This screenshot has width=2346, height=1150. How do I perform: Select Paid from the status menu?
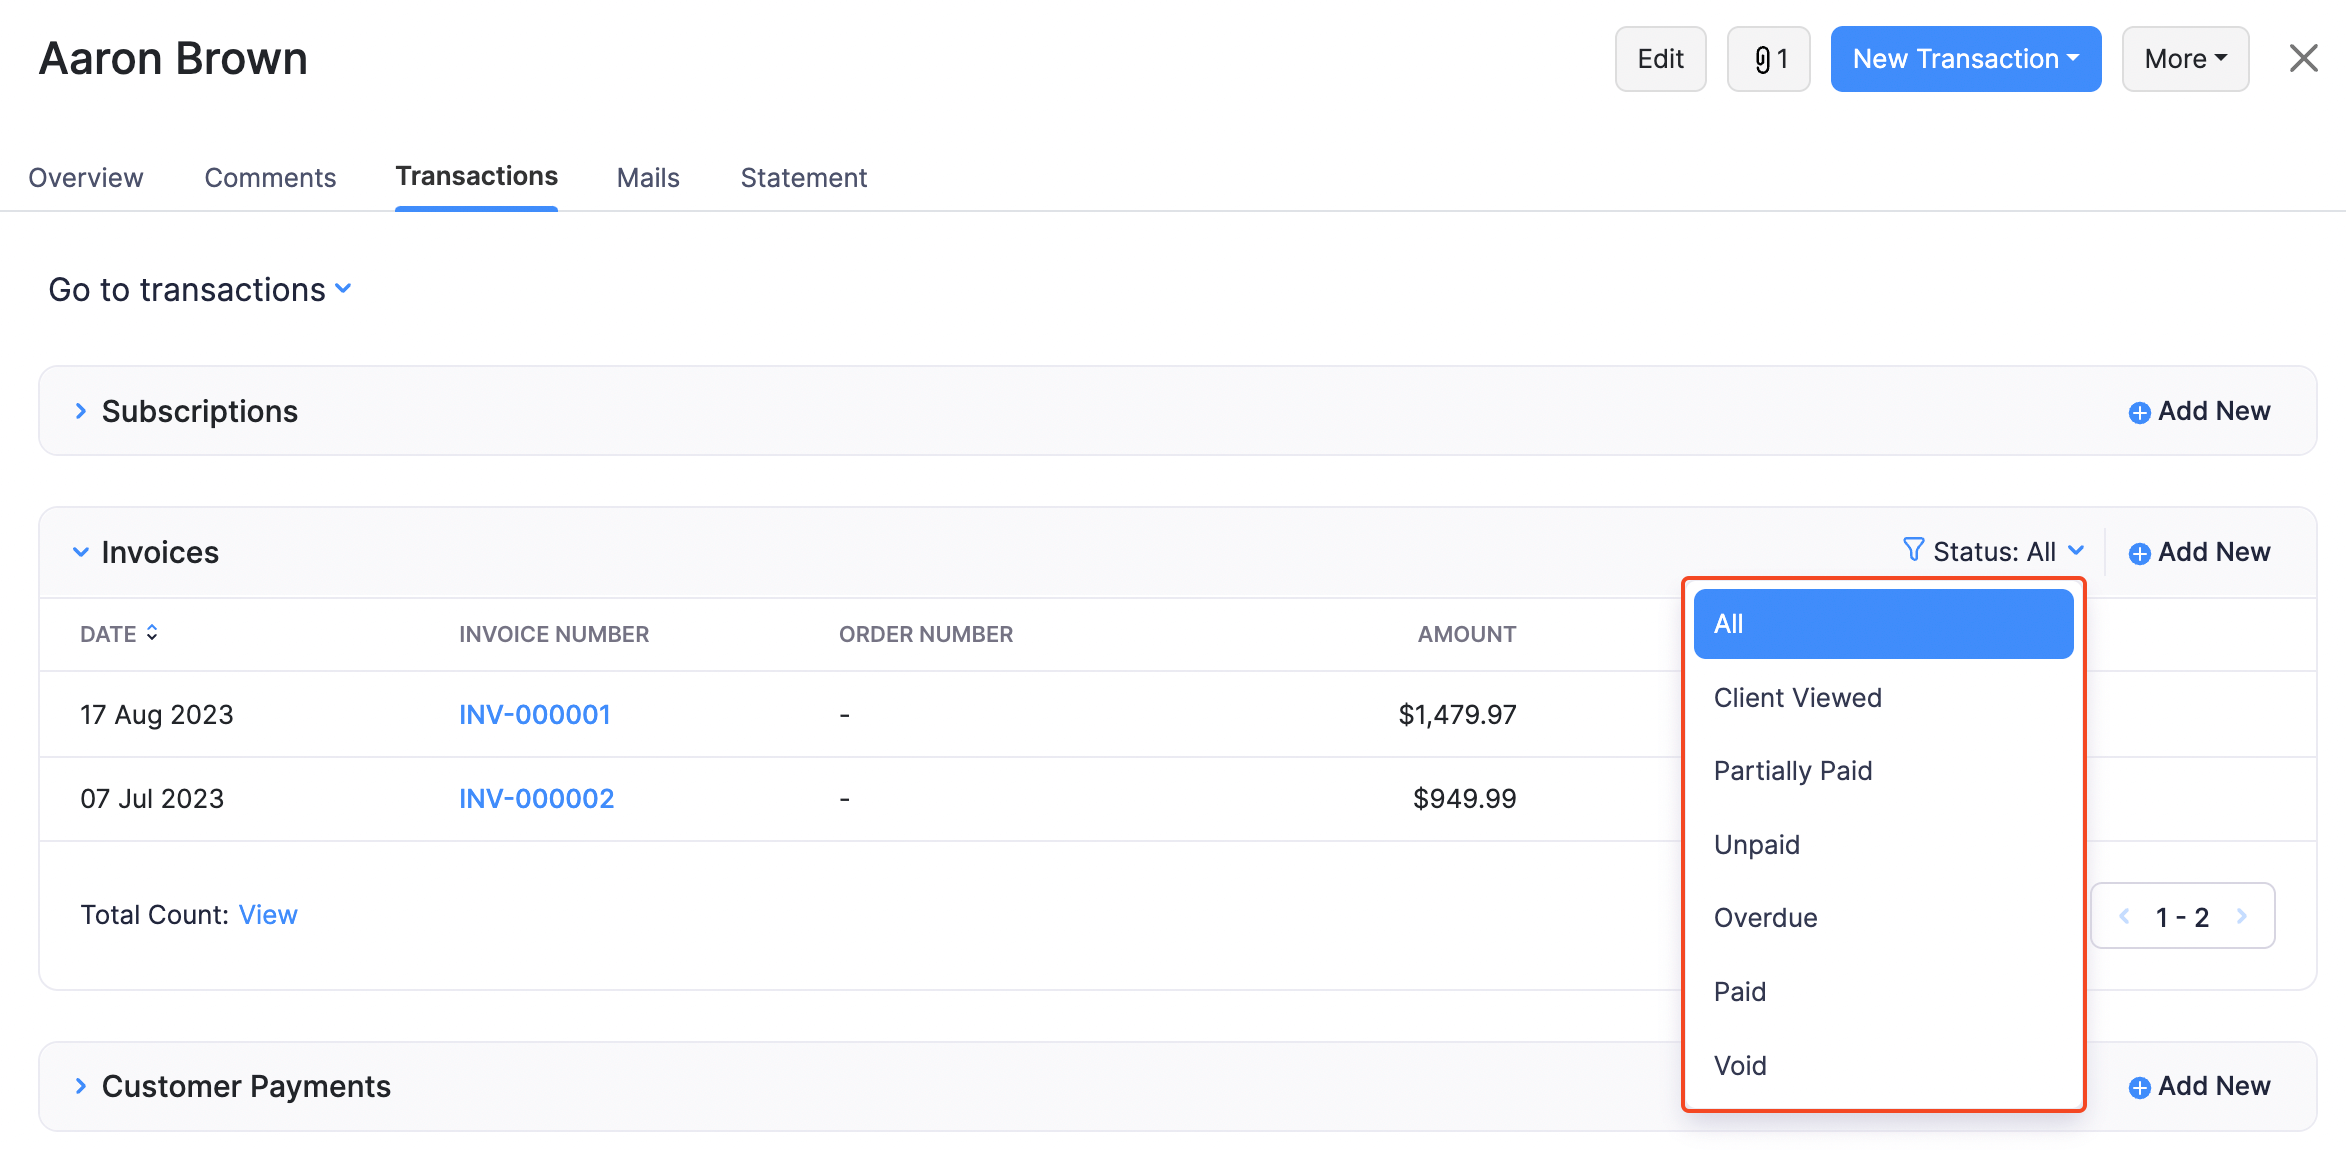tap(1740, 991)
